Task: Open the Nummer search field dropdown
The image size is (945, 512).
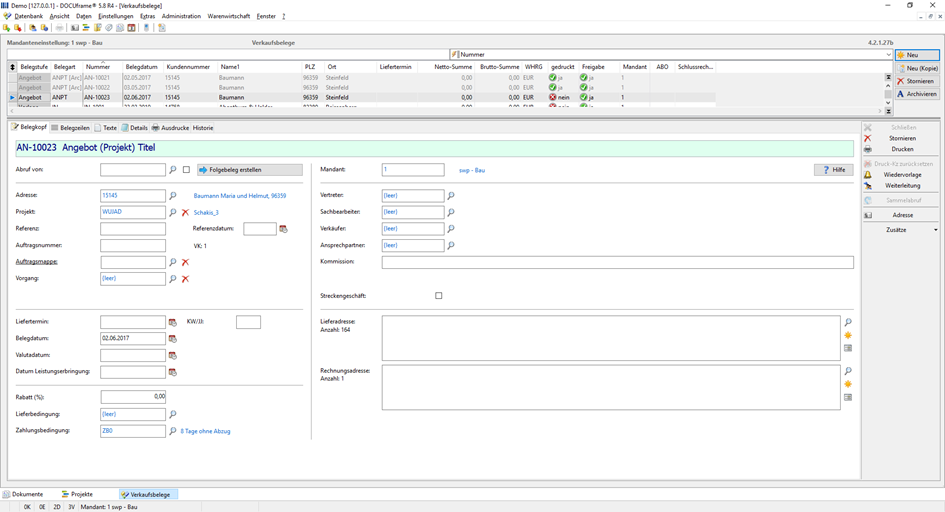Action: pos(888,54)
